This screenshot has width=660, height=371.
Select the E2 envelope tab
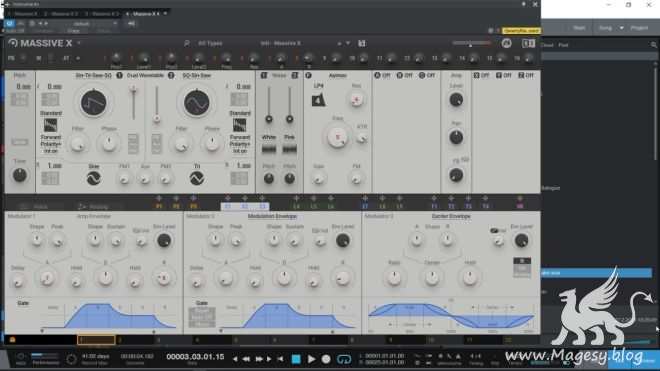(x=245, y=206)
